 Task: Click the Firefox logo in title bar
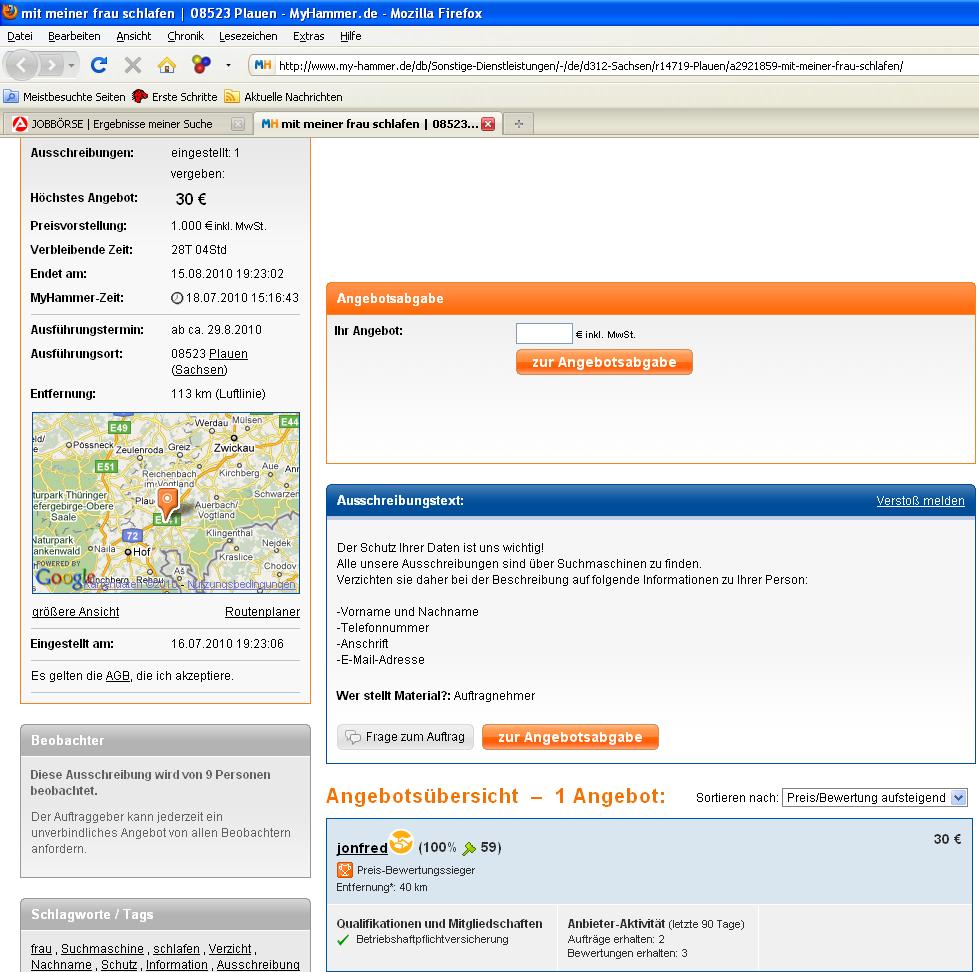[x=10, y=12]
